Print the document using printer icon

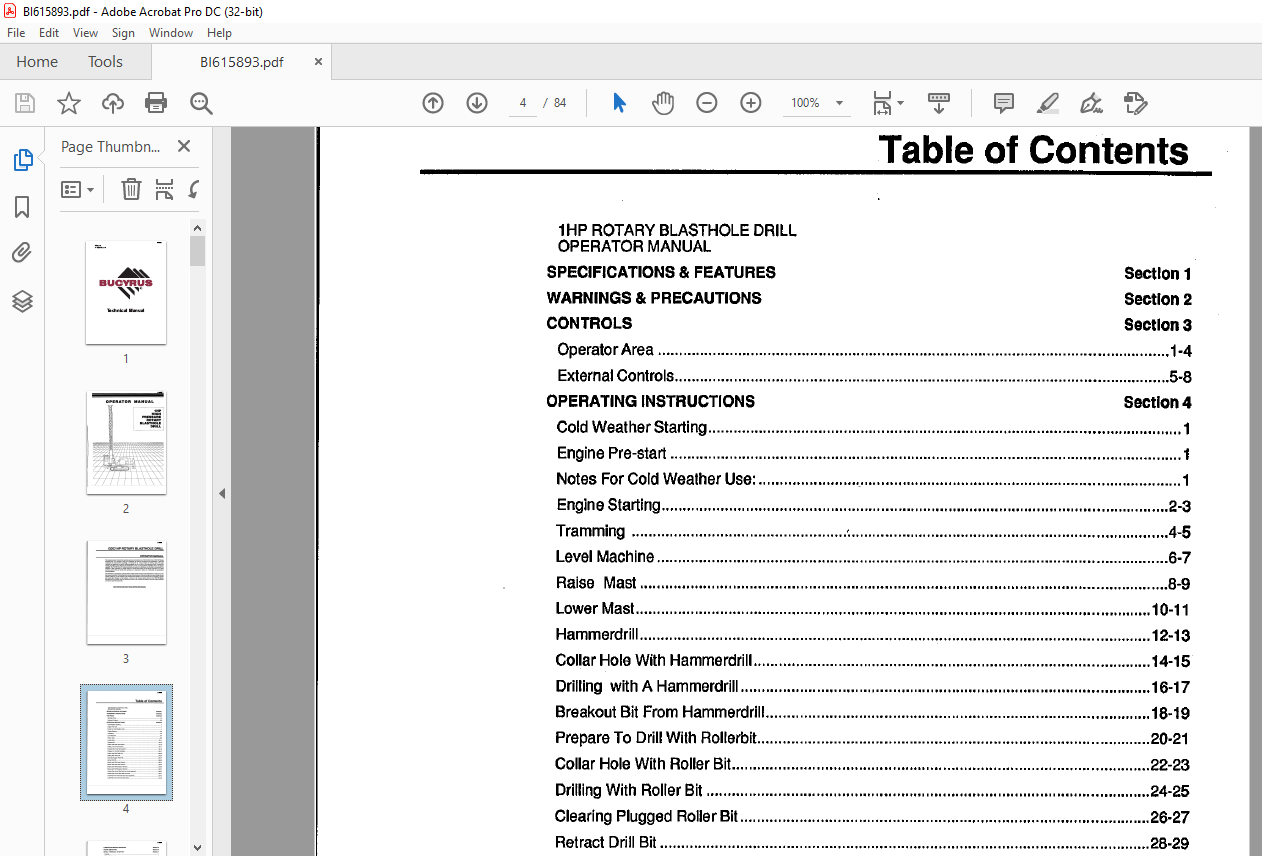156,103
